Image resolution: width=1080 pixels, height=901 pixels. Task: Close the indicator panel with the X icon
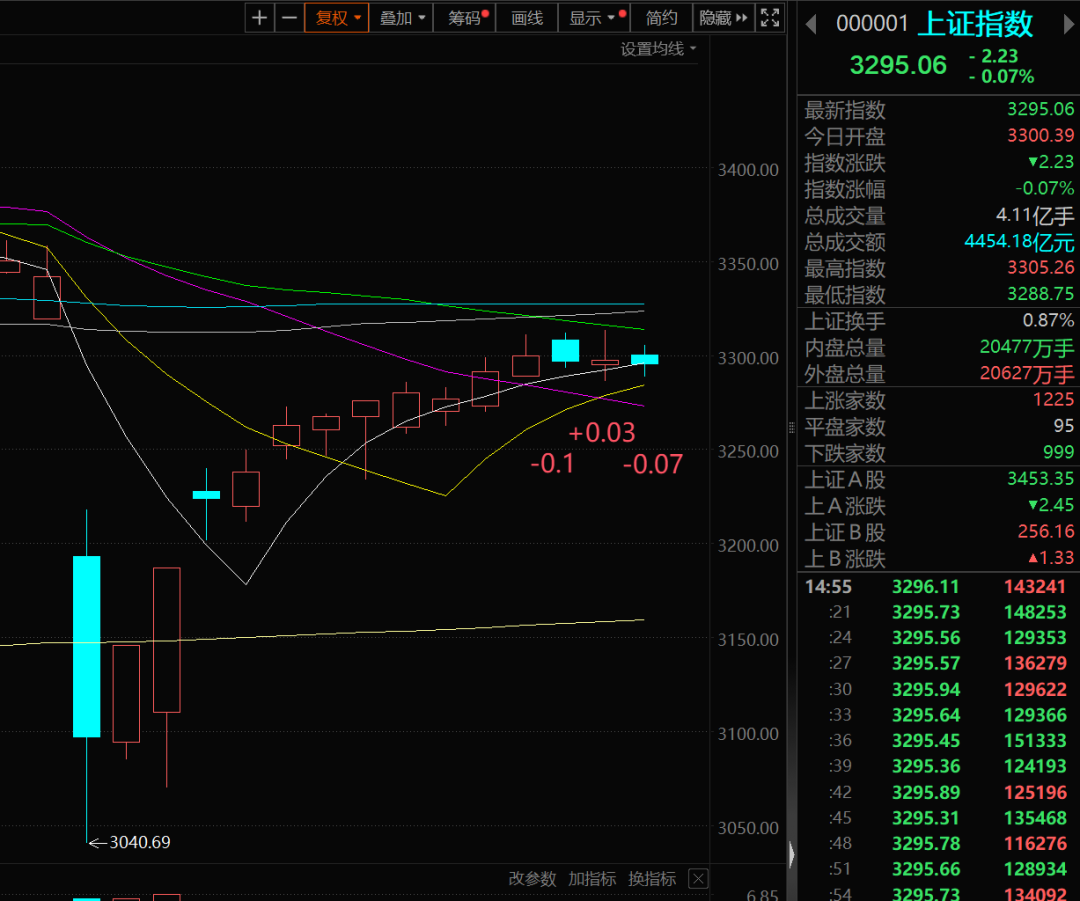click(x=698, y=879)
